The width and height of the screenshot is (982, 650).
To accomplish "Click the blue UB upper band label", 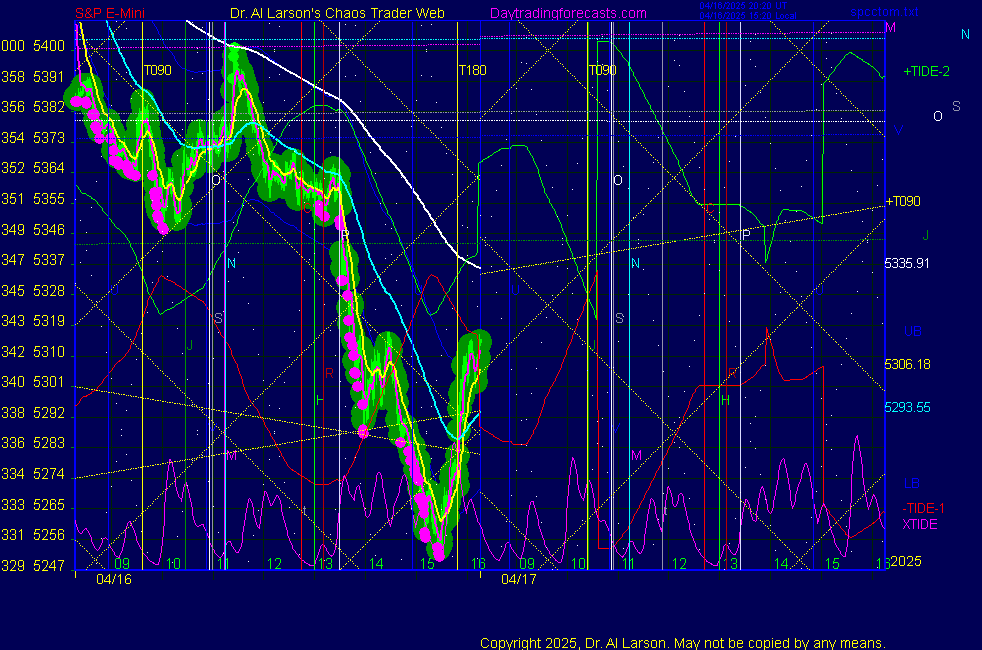I will point(912,331).
